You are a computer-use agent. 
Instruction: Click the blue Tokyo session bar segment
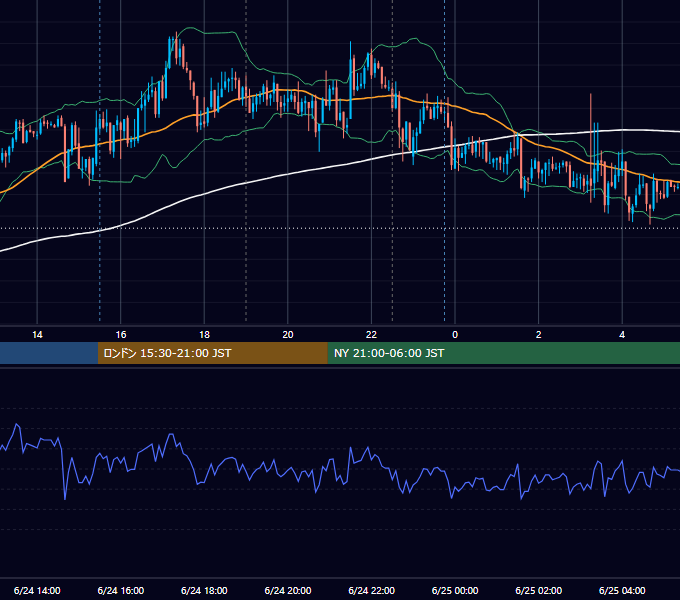click(x=49, y=353)
